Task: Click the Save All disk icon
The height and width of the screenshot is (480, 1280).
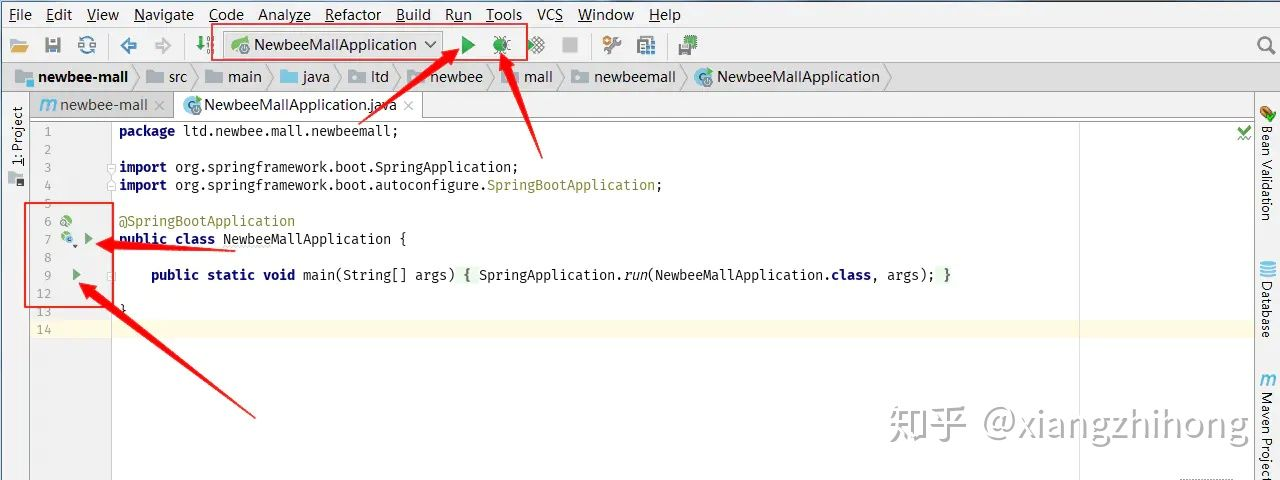Action: coord(53,45)
